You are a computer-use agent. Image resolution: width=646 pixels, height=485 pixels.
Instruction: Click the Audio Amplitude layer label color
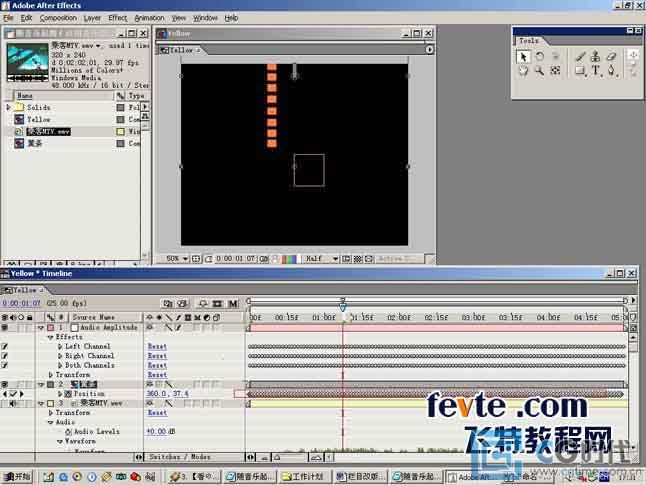tap(51, 328)
